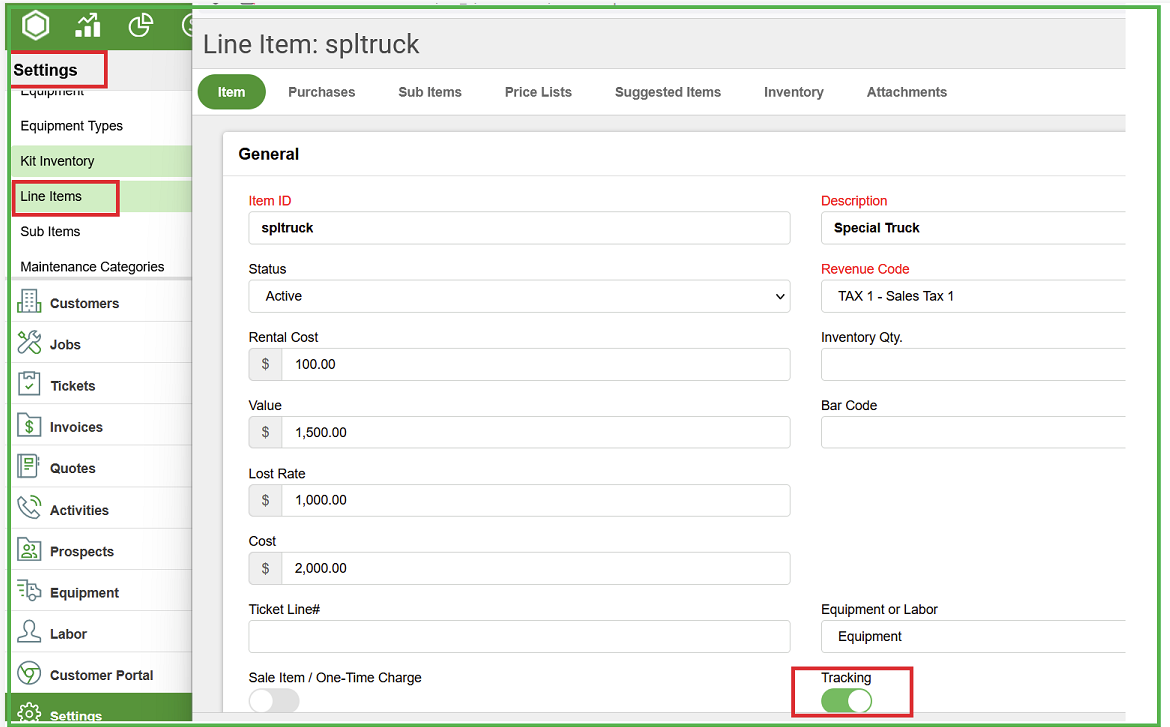
Task: Open the Equipment or Labor dropdown
Action: point(973,637)
